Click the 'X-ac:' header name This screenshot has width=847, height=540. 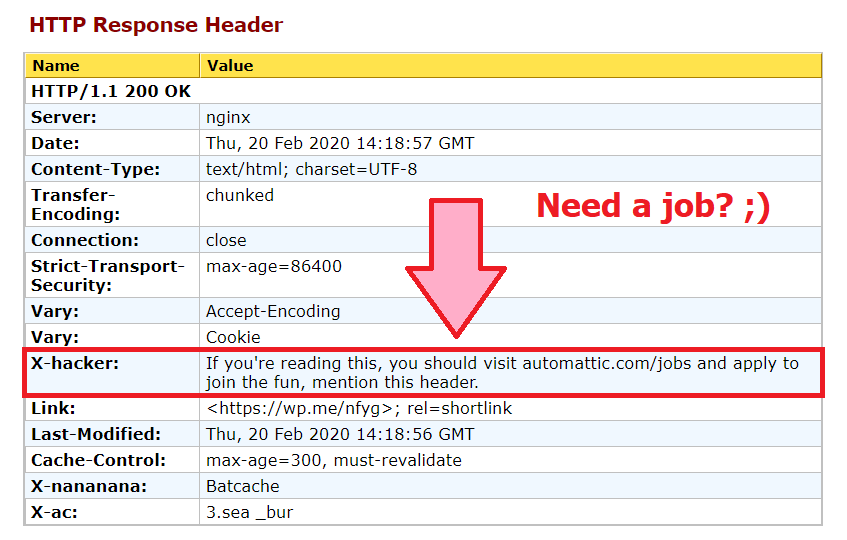pos(54,512)
